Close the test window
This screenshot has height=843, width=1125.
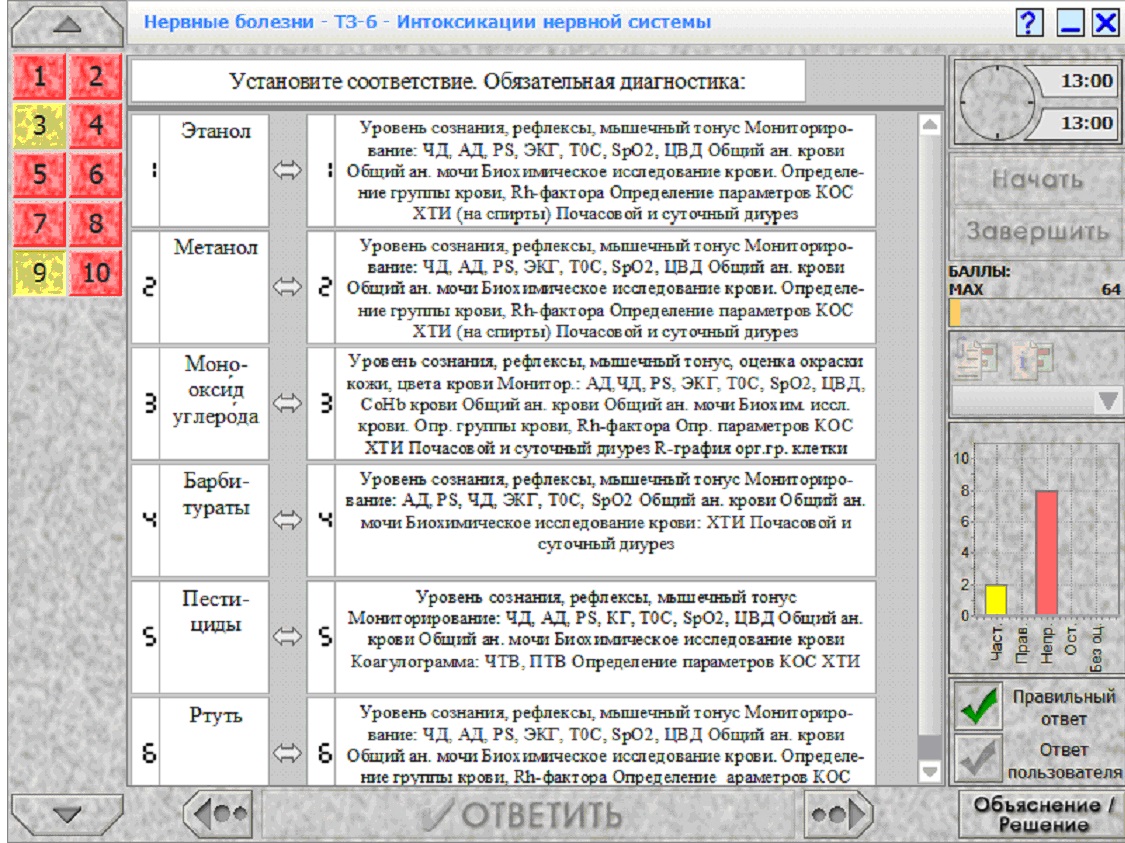(x=1106, y=22)
